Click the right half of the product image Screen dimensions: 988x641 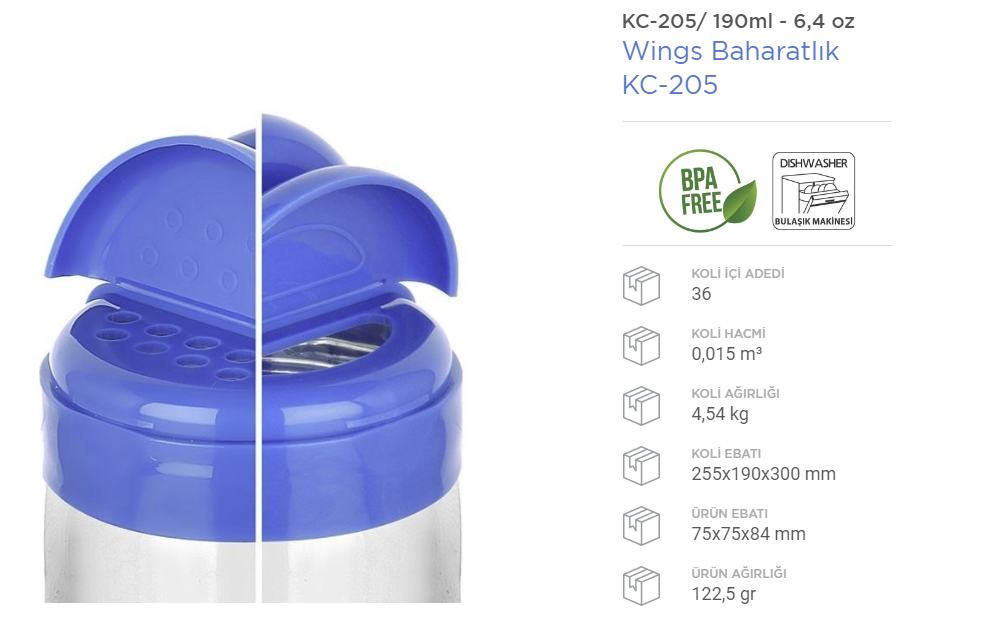362,358
